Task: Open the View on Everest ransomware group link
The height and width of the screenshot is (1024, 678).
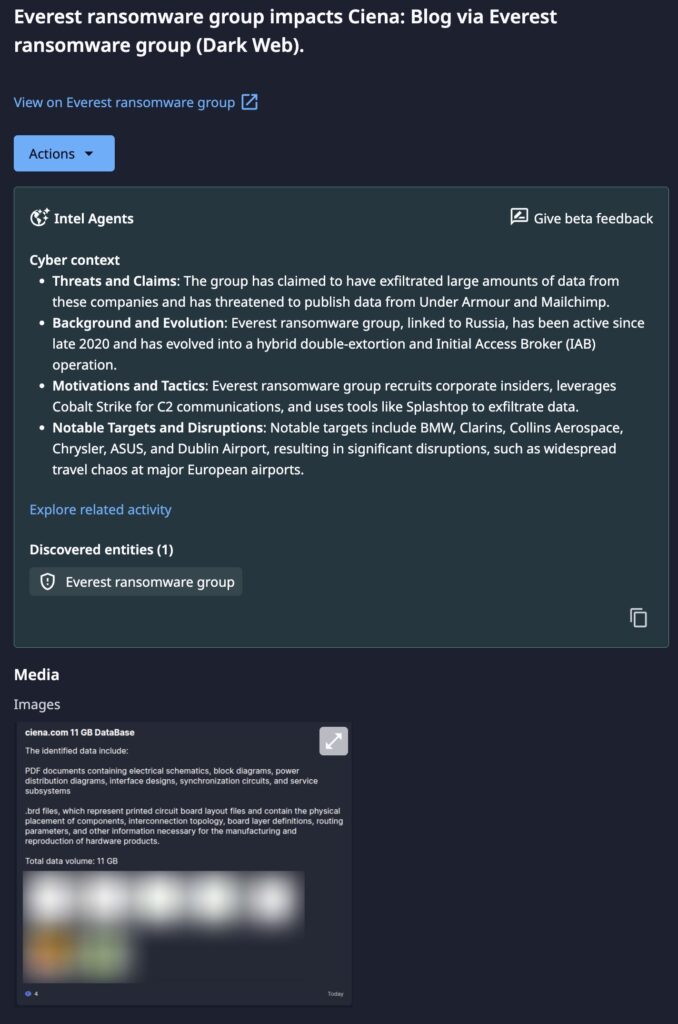Action: tap(124, 102)
